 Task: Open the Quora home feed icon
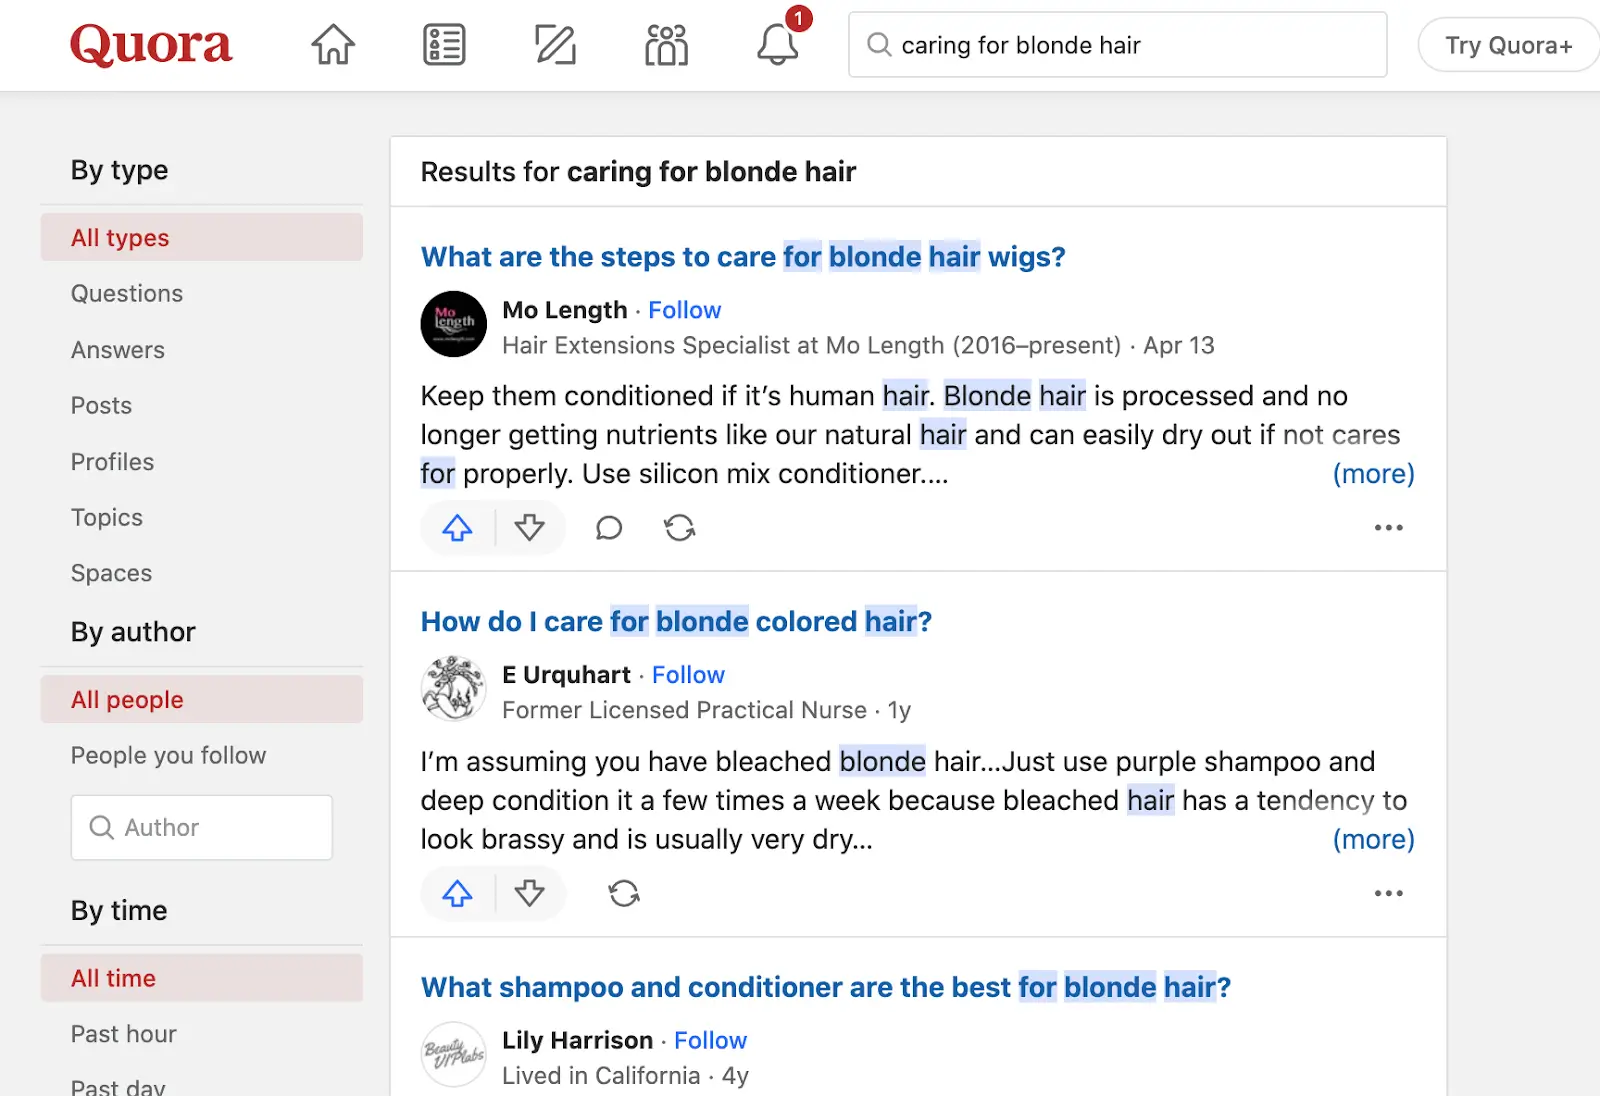(332, 44)
